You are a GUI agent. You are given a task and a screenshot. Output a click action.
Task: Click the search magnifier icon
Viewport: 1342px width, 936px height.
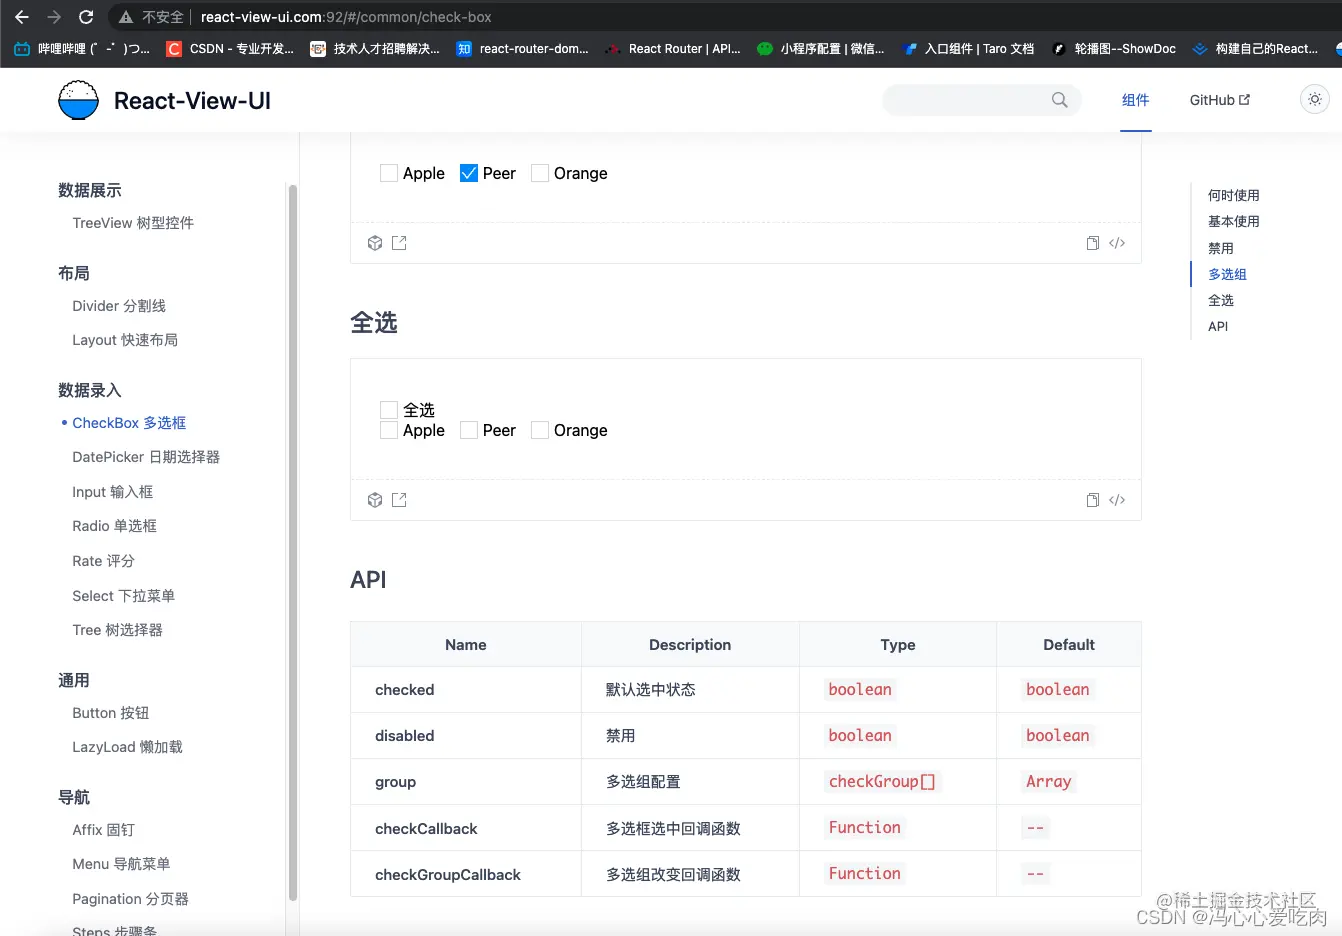point(1060,100)
